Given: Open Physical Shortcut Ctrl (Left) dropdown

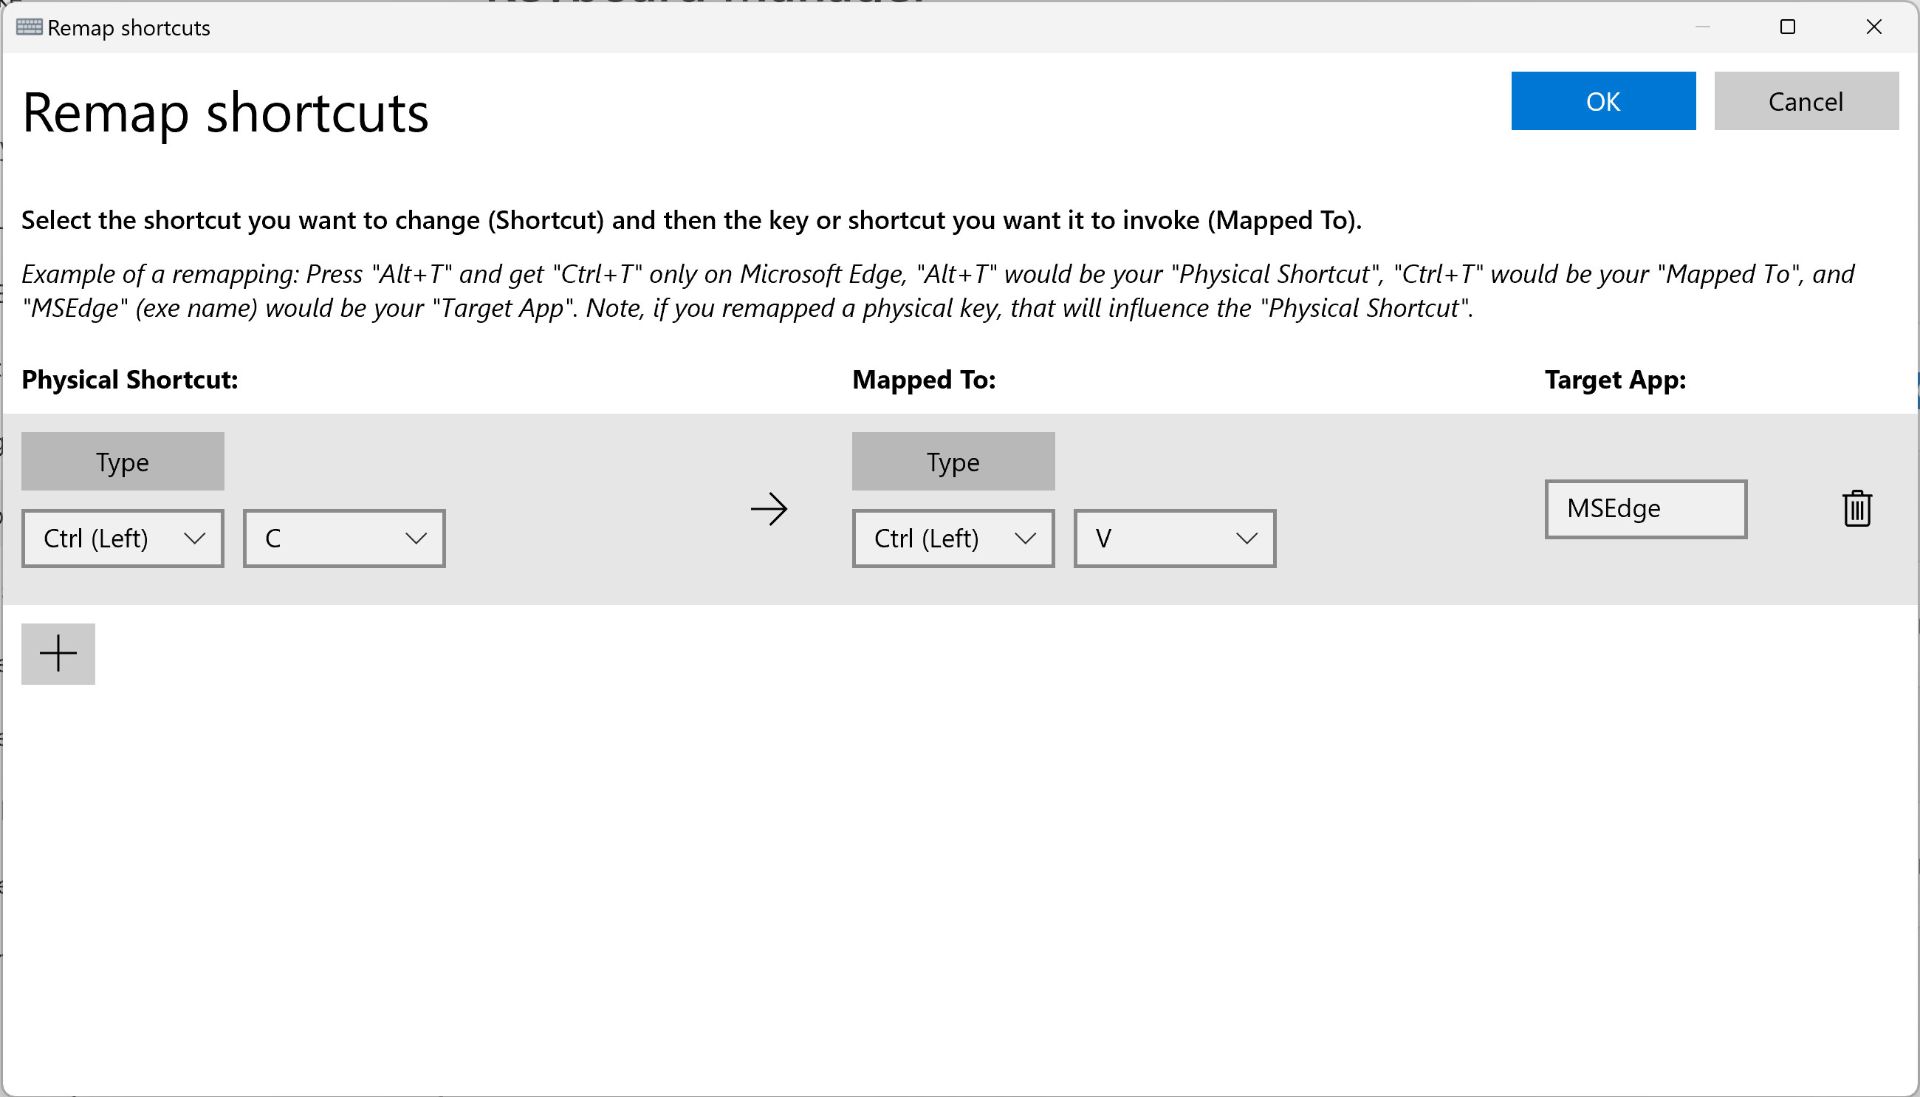Looking at the screenshot, I should tap(122, 539).
